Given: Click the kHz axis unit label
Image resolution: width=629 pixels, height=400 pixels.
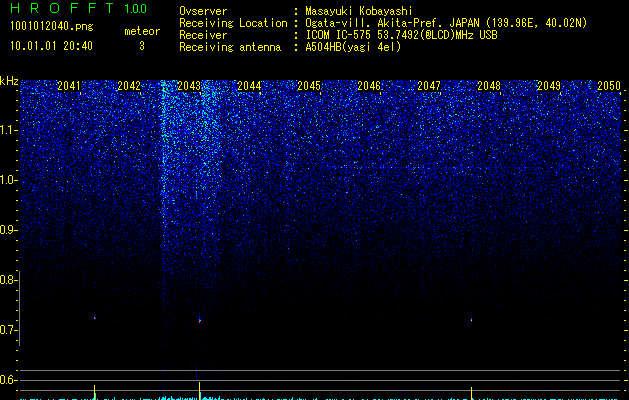Looking at the screenshot, I should [9, 81].
